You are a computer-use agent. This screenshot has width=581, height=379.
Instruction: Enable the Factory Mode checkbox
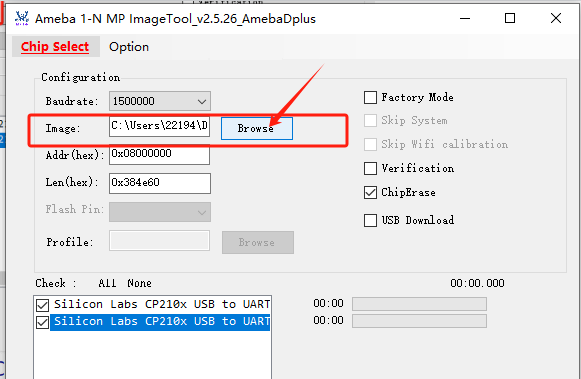pos(370,97)
